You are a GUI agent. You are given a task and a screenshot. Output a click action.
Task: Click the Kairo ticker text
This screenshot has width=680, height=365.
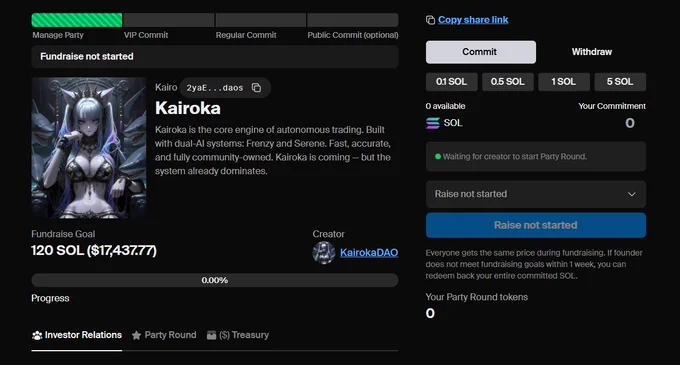click(166, 88)
